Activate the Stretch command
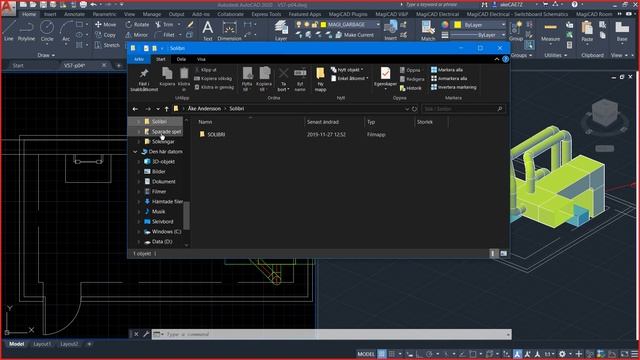Screen dimensions: 640x360 tap(107, 45)
